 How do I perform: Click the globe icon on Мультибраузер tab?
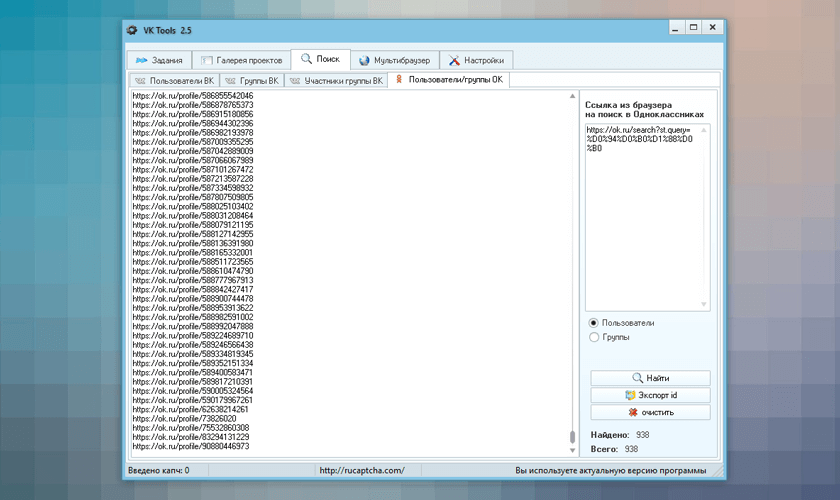point(364,61)
